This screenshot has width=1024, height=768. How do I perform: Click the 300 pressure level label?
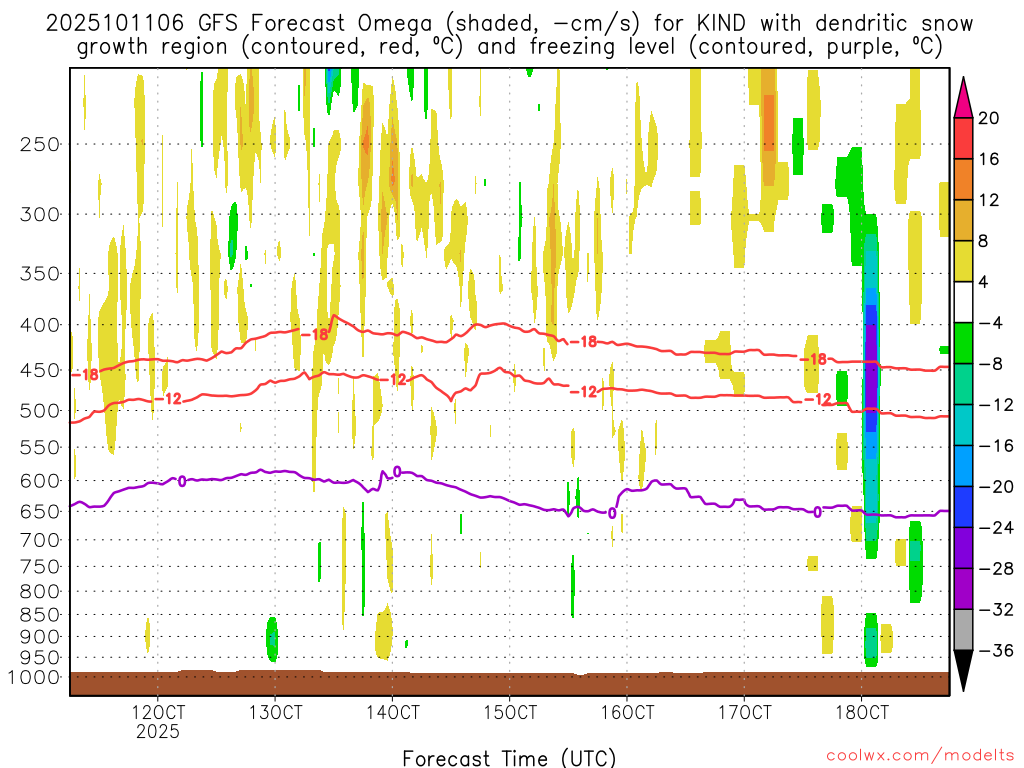40,214
